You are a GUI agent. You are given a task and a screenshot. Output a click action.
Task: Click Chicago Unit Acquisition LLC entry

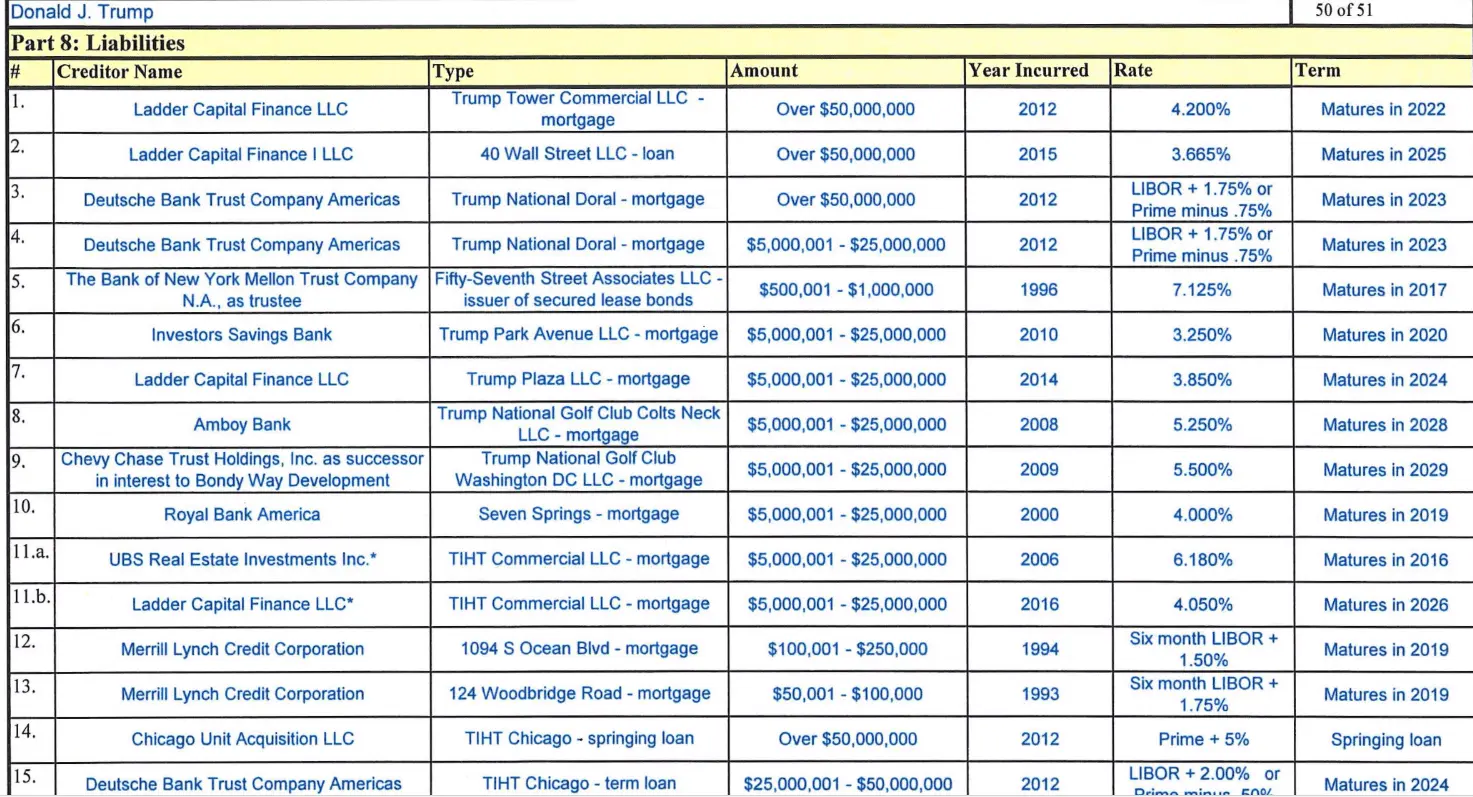click(241, 740)
